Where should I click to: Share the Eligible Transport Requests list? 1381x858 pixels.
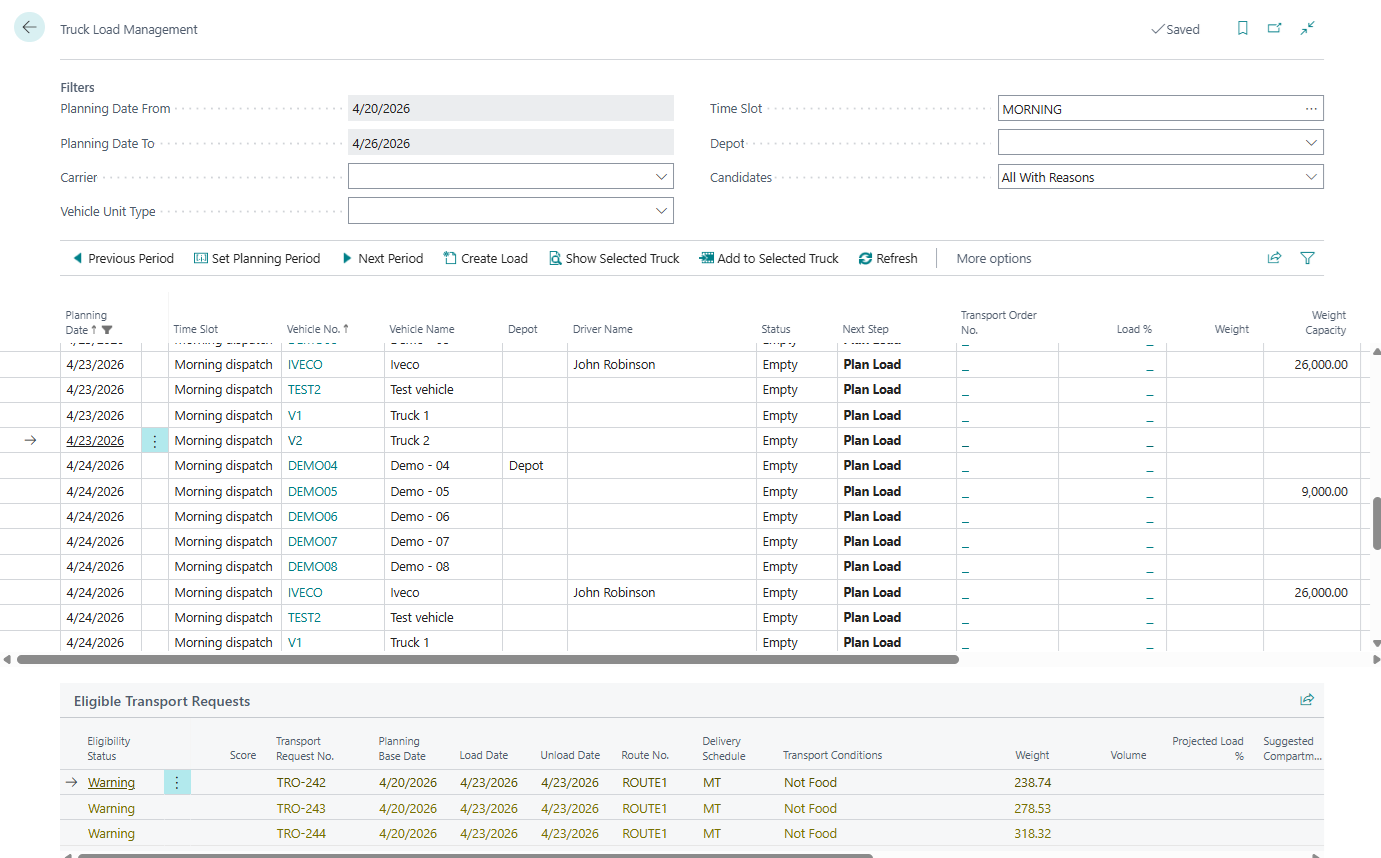click(x=1307, y=700)
